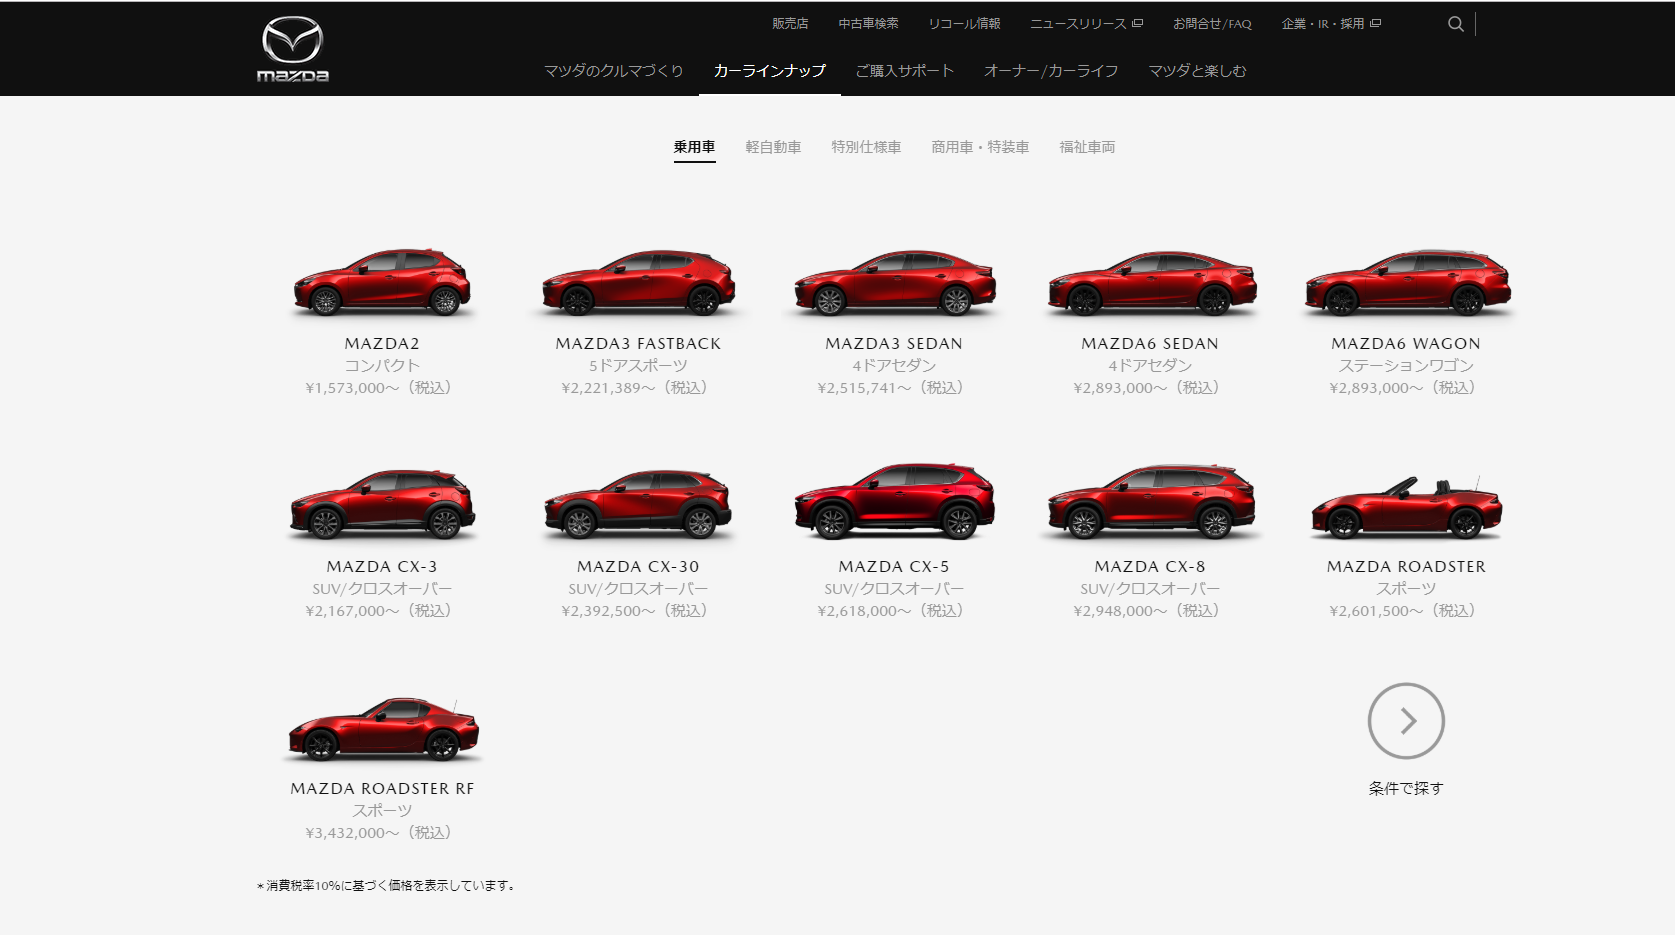Select the カーラインナップ menu item
The height and width of the screenshot is (935, 1675).
(770, 71)
